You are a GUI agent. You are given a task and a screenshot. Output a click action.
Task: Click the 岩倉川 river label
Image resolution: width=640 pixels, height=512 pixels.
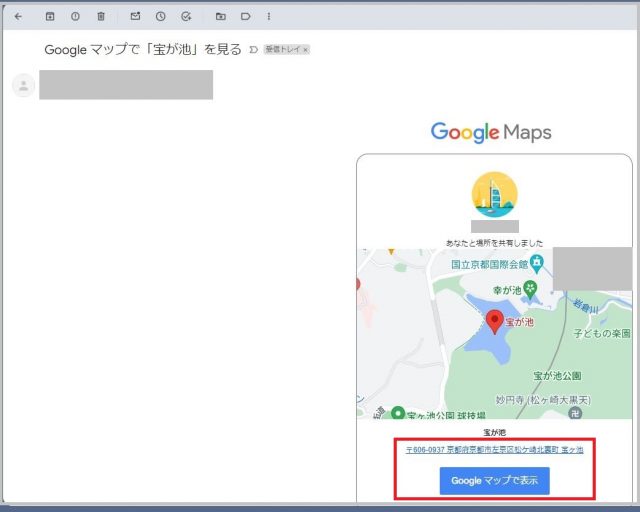pyautogui.click(x=586, y=306)
